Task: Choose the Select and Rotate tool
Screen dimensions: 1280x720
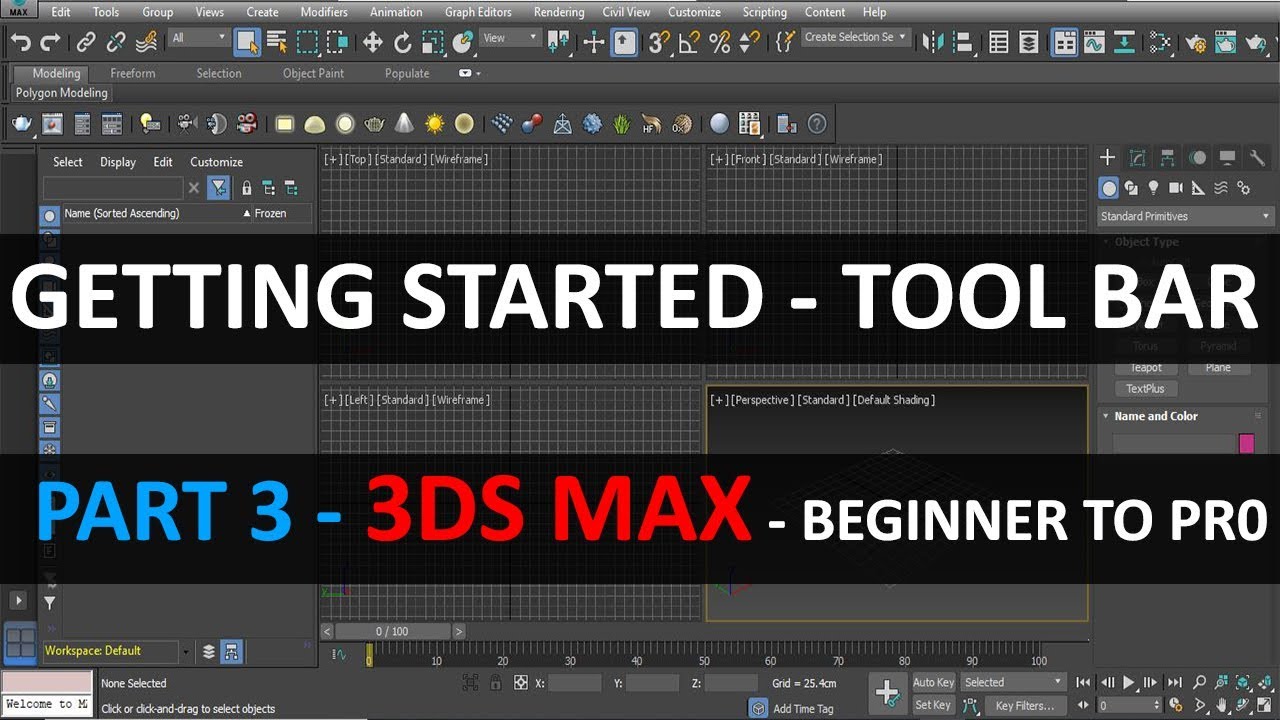Action: [403, 42]
